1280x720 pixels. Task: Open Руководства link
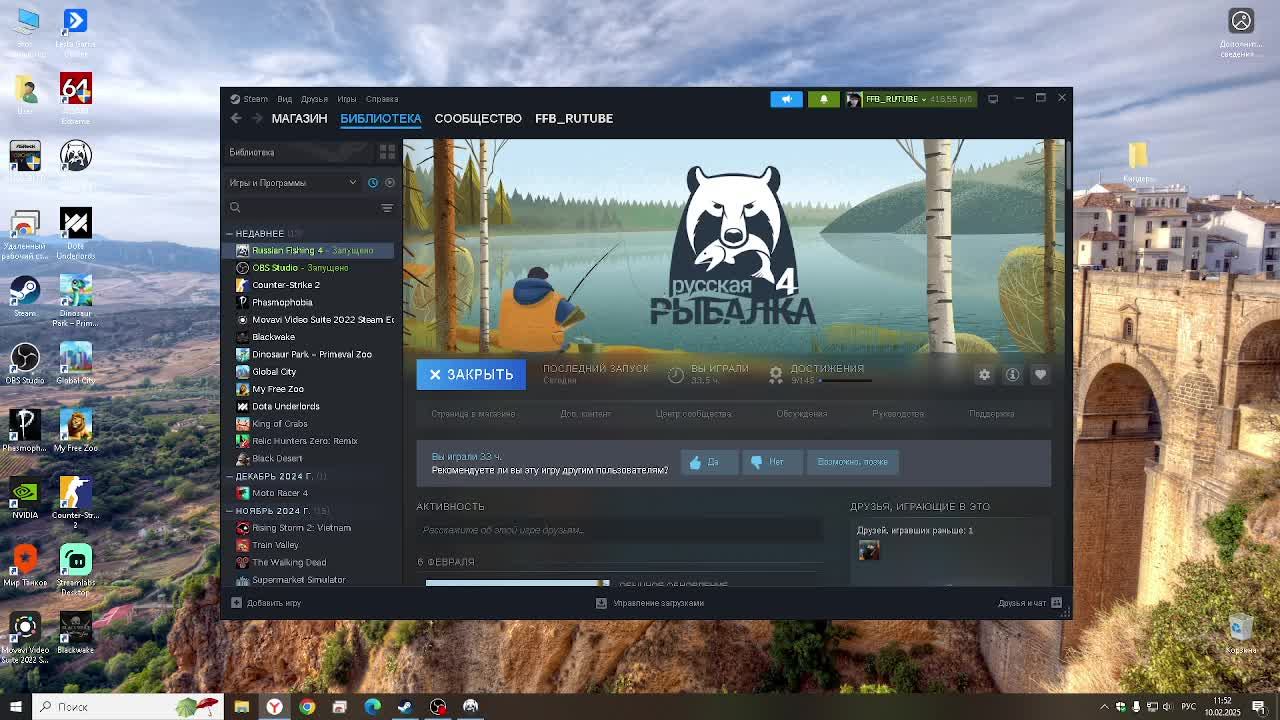tap(898, 413)
